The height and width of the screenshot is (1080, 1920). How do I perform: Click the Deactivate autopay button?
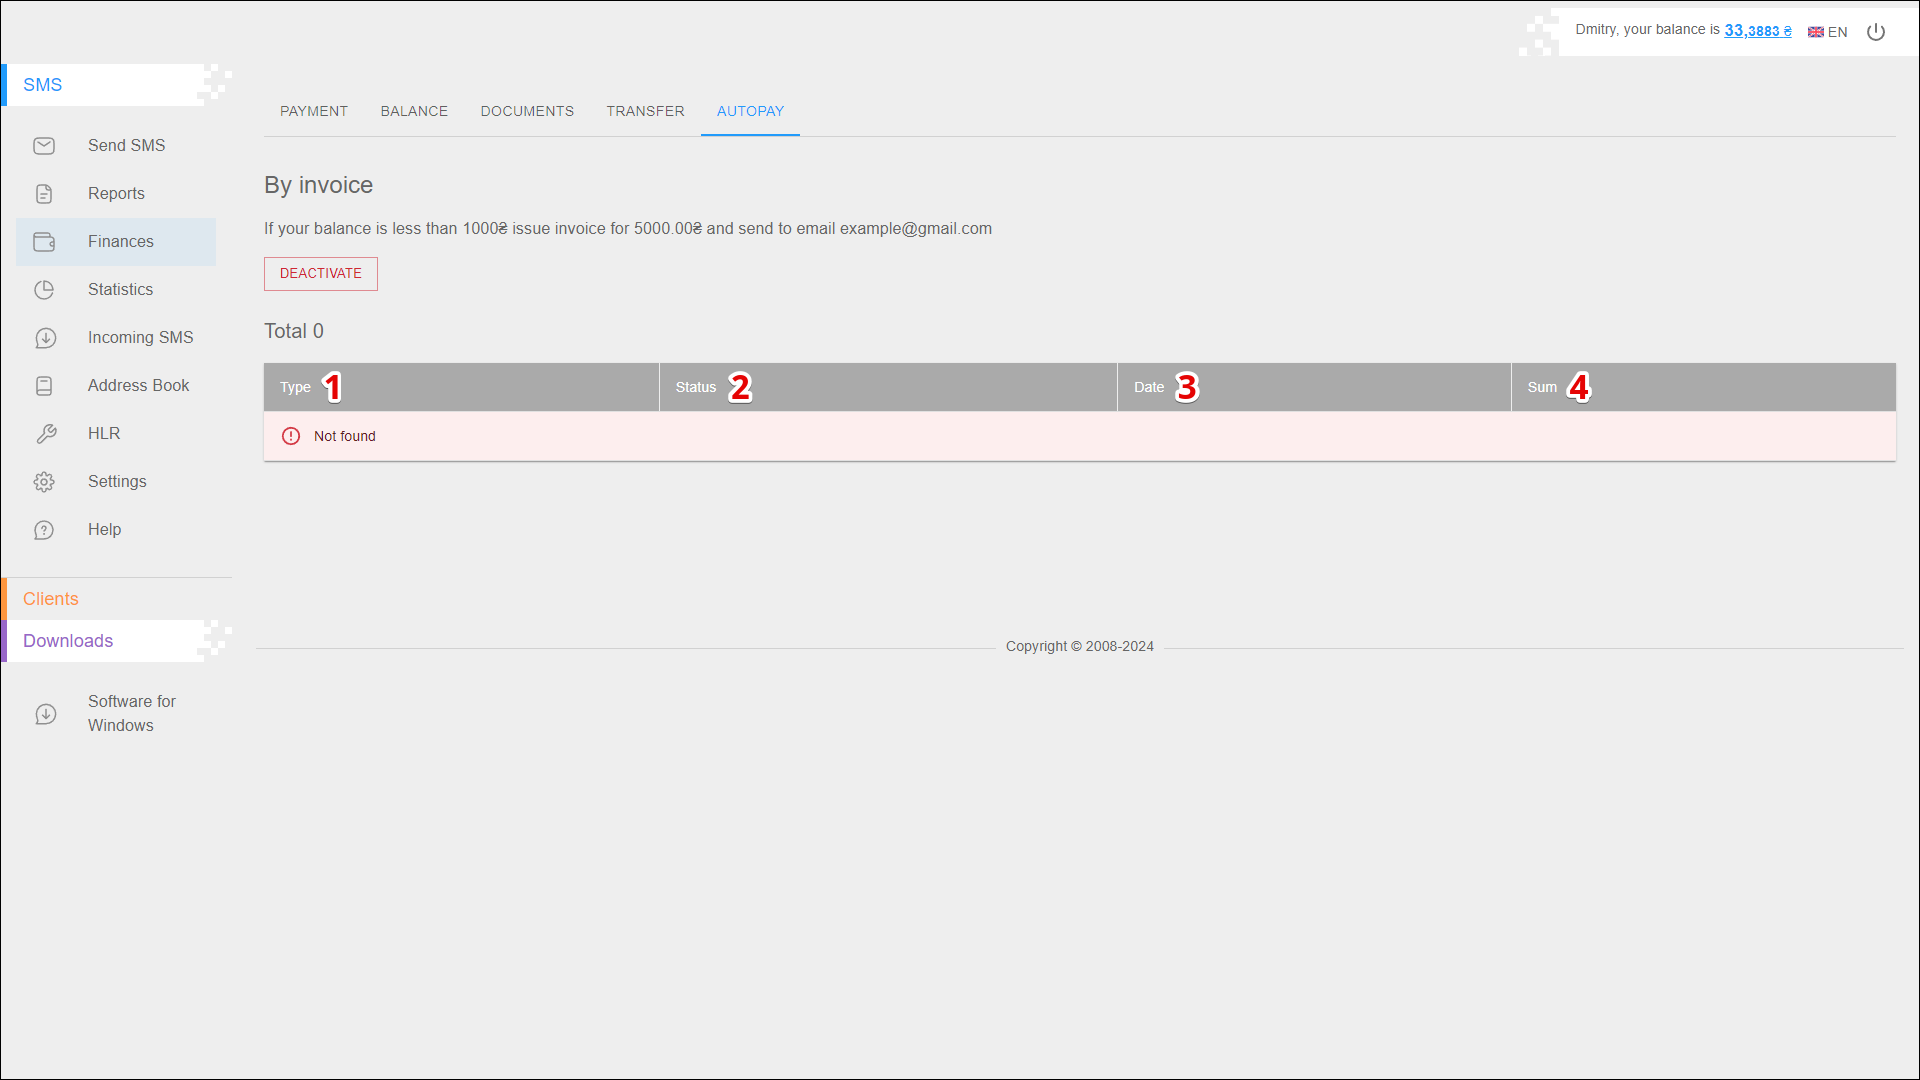(x=321, y=273)
